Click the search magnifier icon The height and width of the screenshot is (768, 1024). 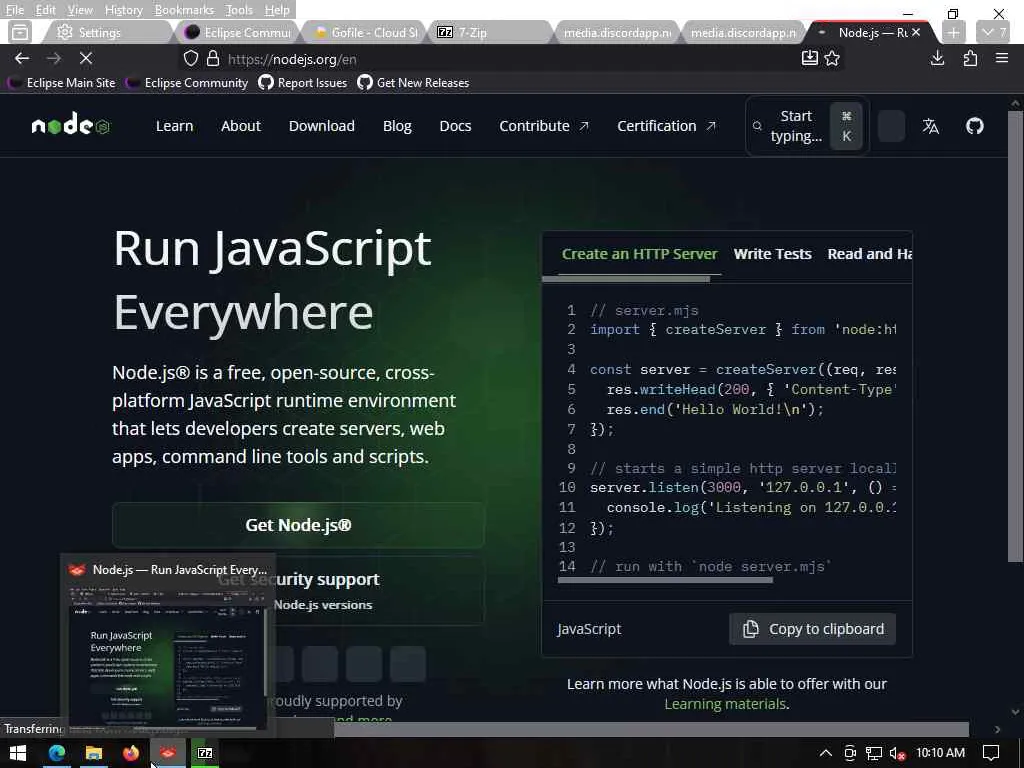757,126
